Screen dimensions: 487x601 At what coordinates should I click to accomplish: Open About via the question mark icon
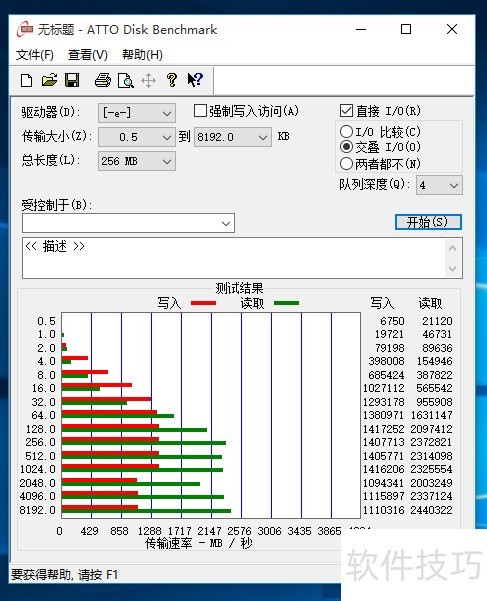172,80
